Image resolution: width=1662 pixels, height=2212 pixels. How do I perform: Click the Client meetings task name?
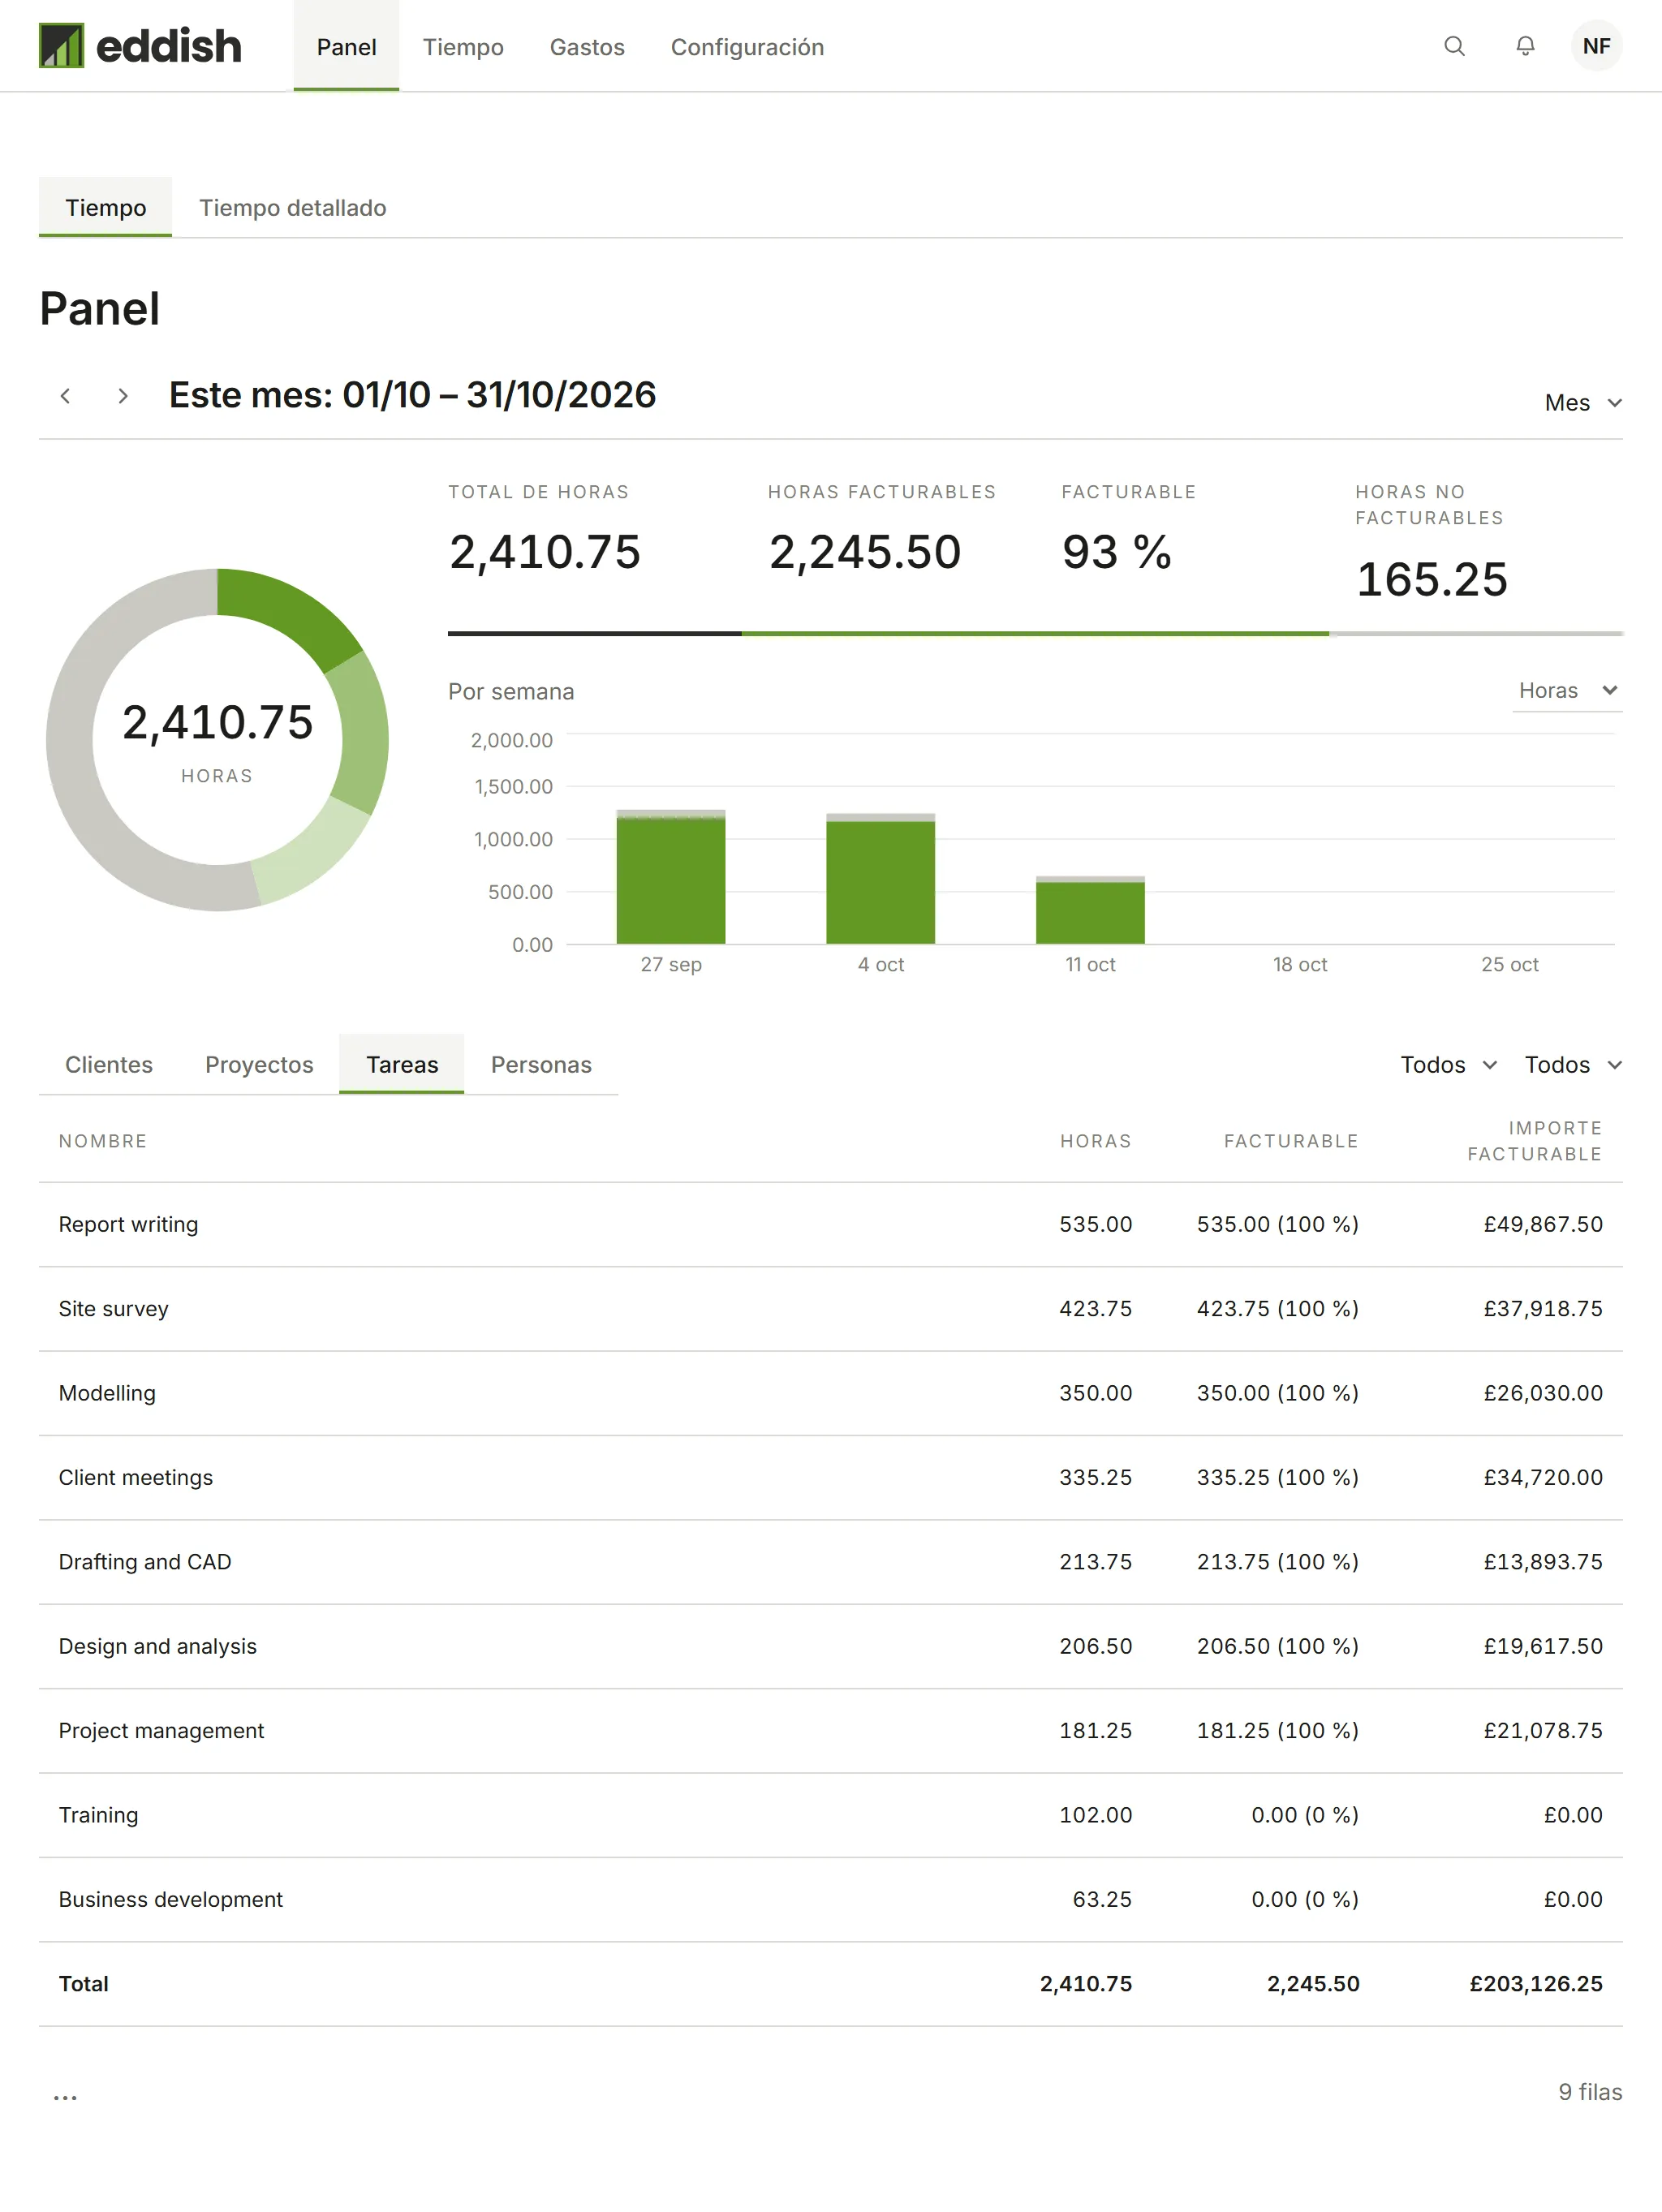135,1478
